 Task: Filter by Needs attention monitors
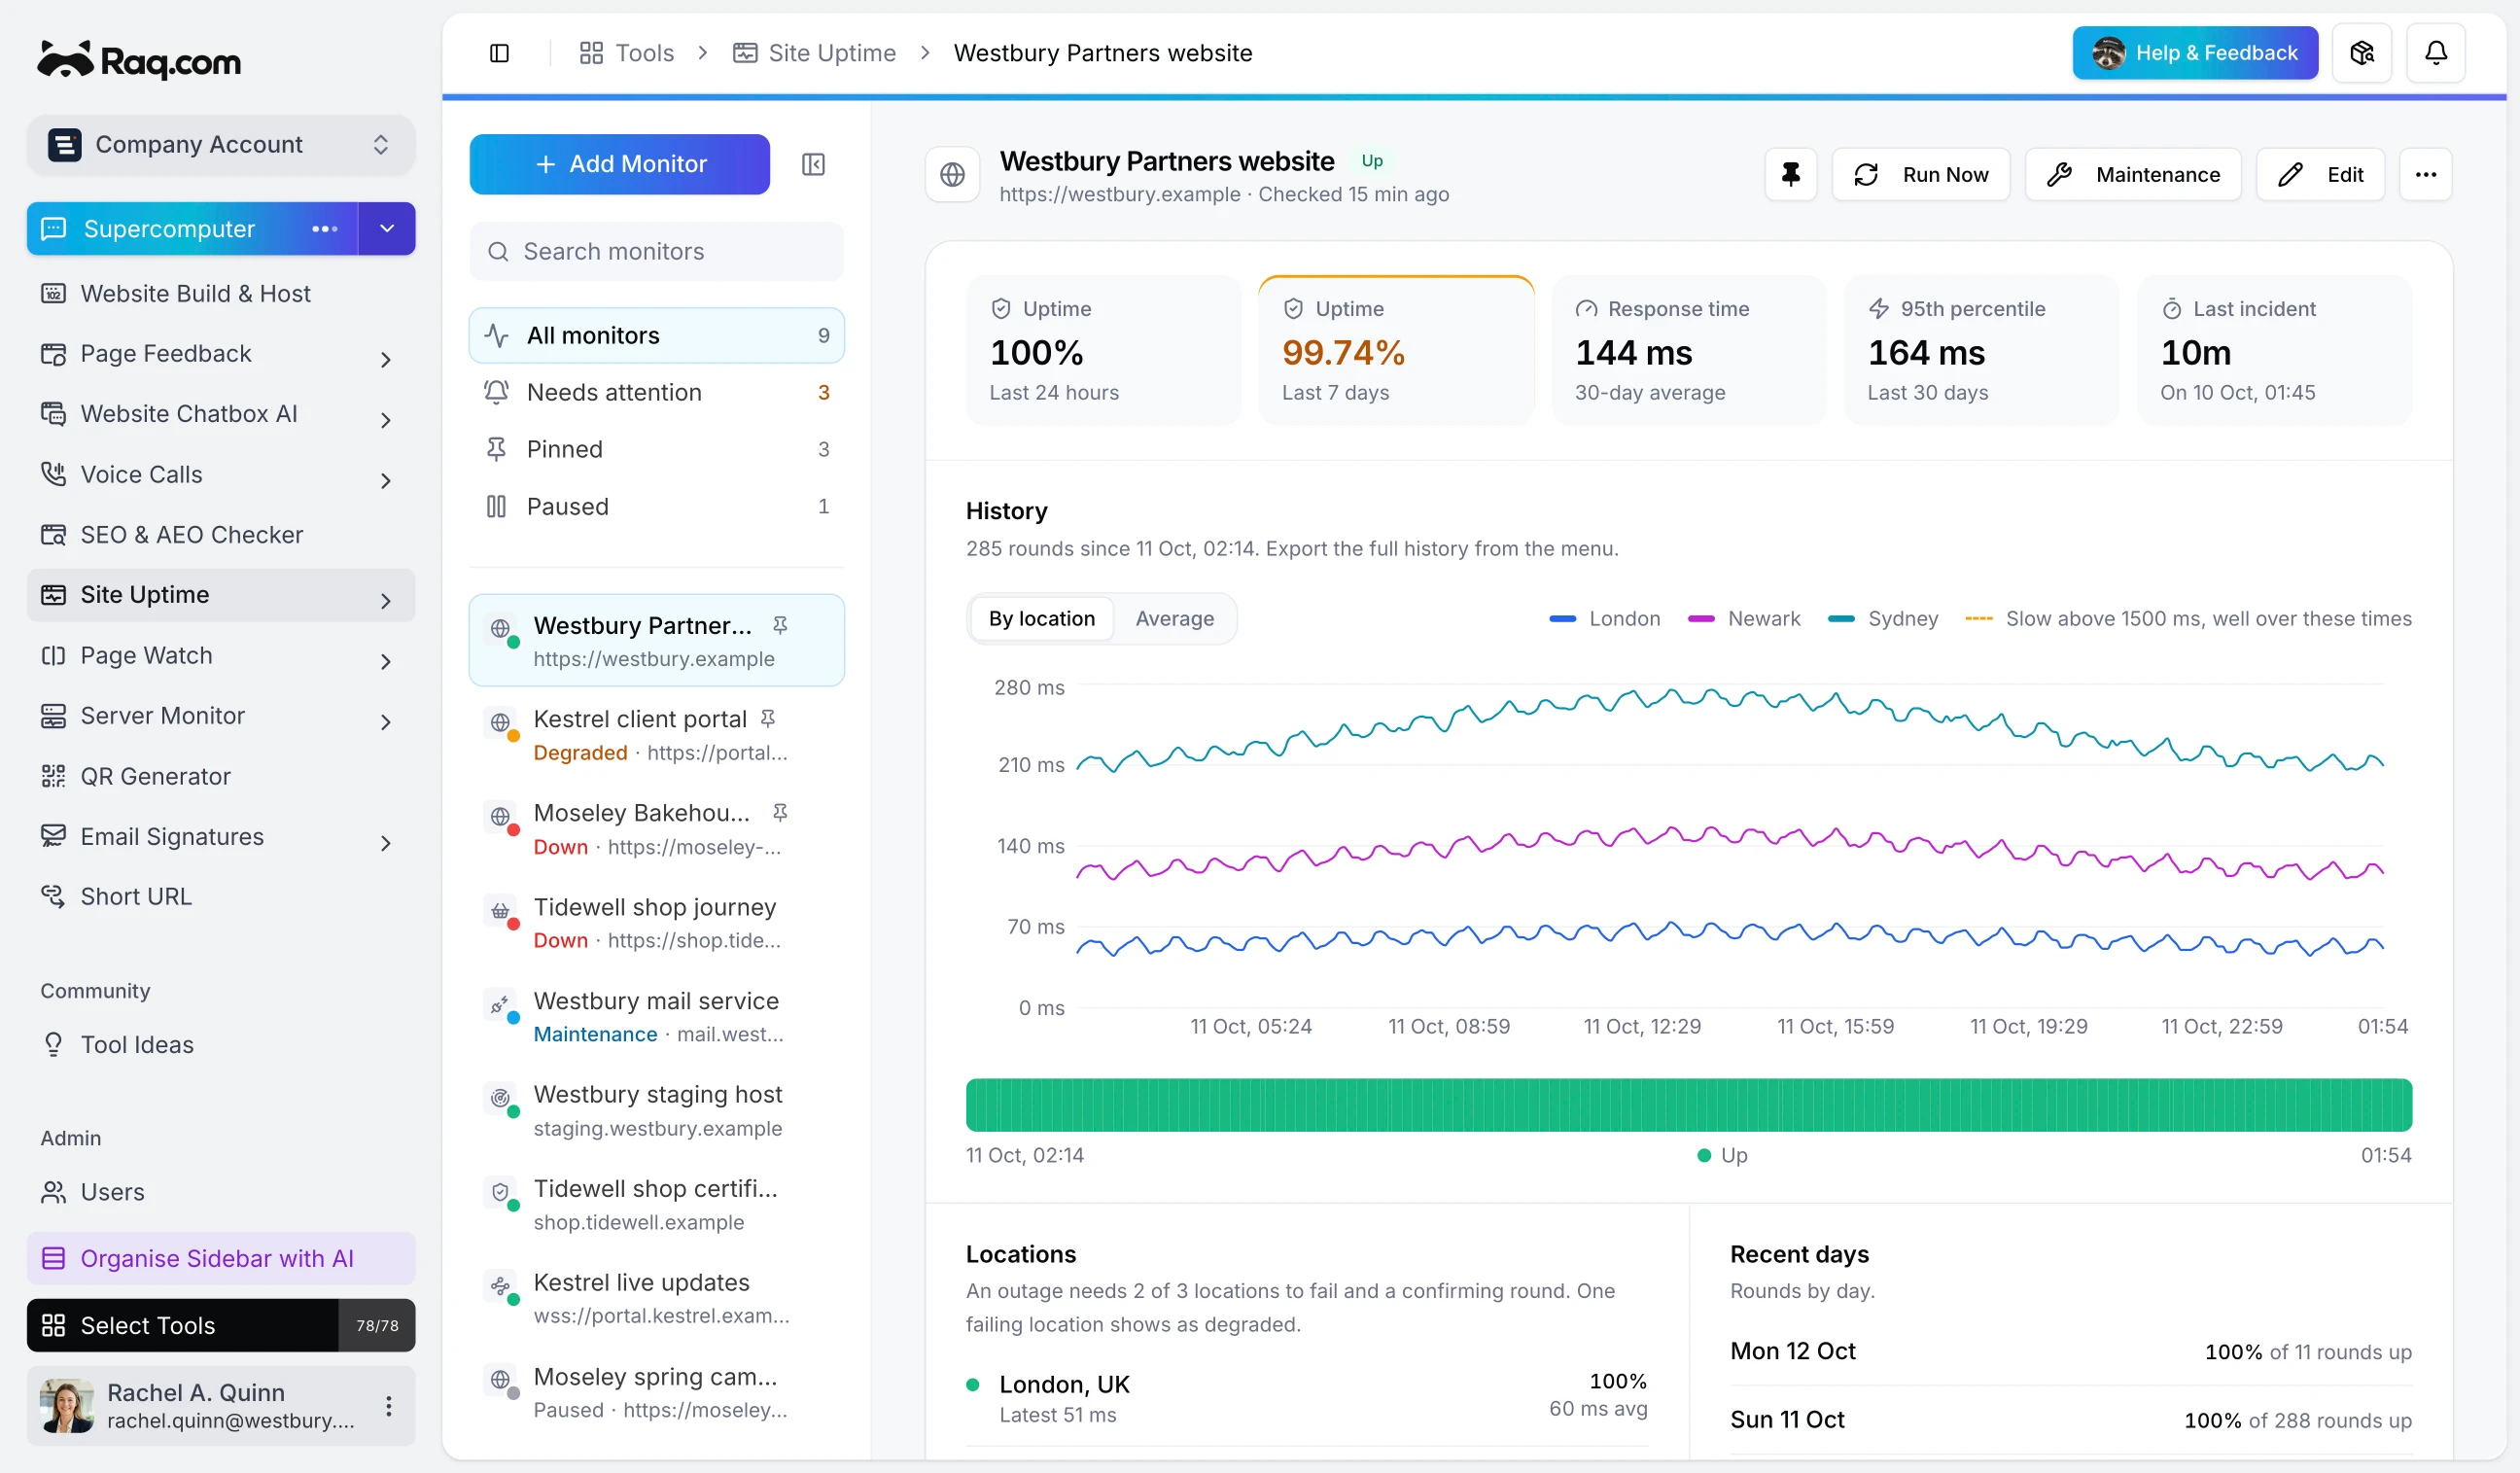(656, 393)
